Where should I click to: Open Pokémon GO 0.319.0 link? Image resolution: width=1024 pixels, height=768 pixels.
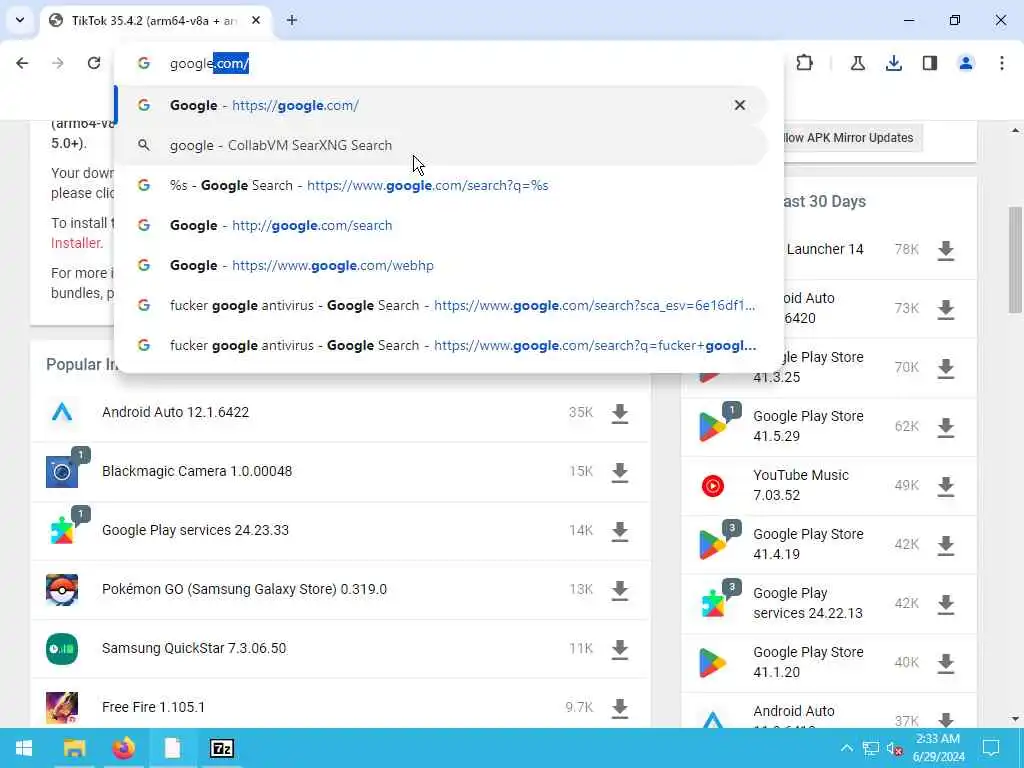[x=244, y=589]
